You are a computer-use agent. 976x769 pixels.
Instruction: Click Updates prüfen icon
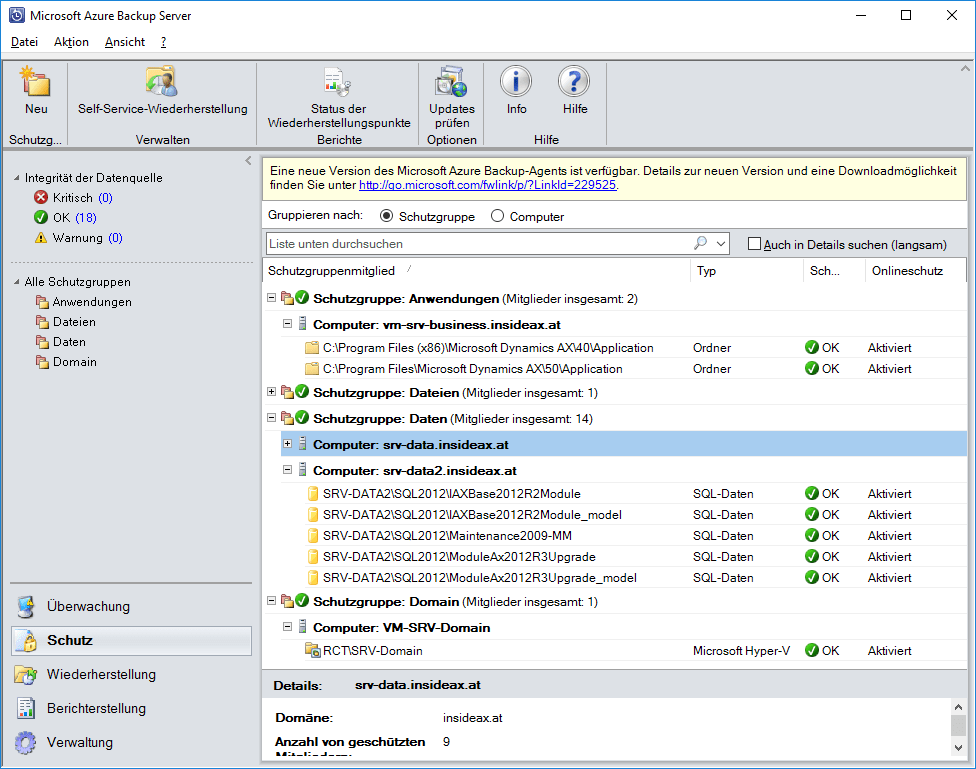(x=452, y=83)
